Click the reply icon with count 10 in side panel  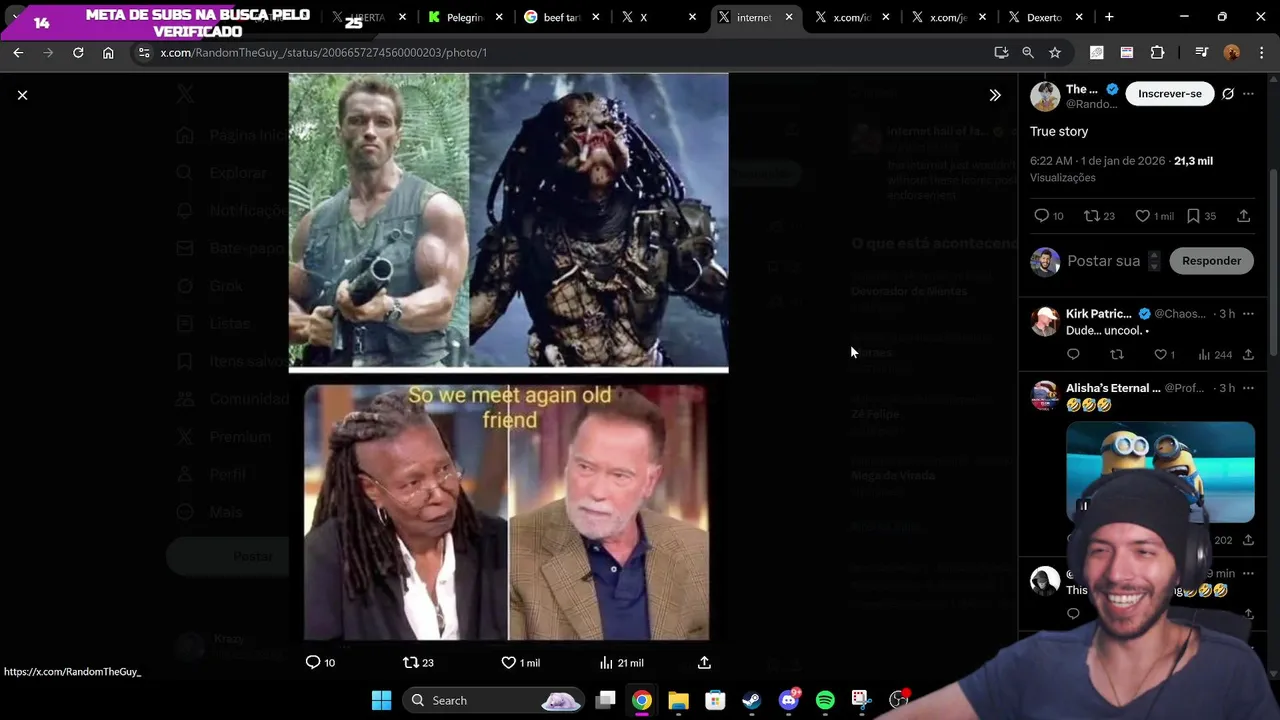pyautogui.click(x=1041, y=216)
